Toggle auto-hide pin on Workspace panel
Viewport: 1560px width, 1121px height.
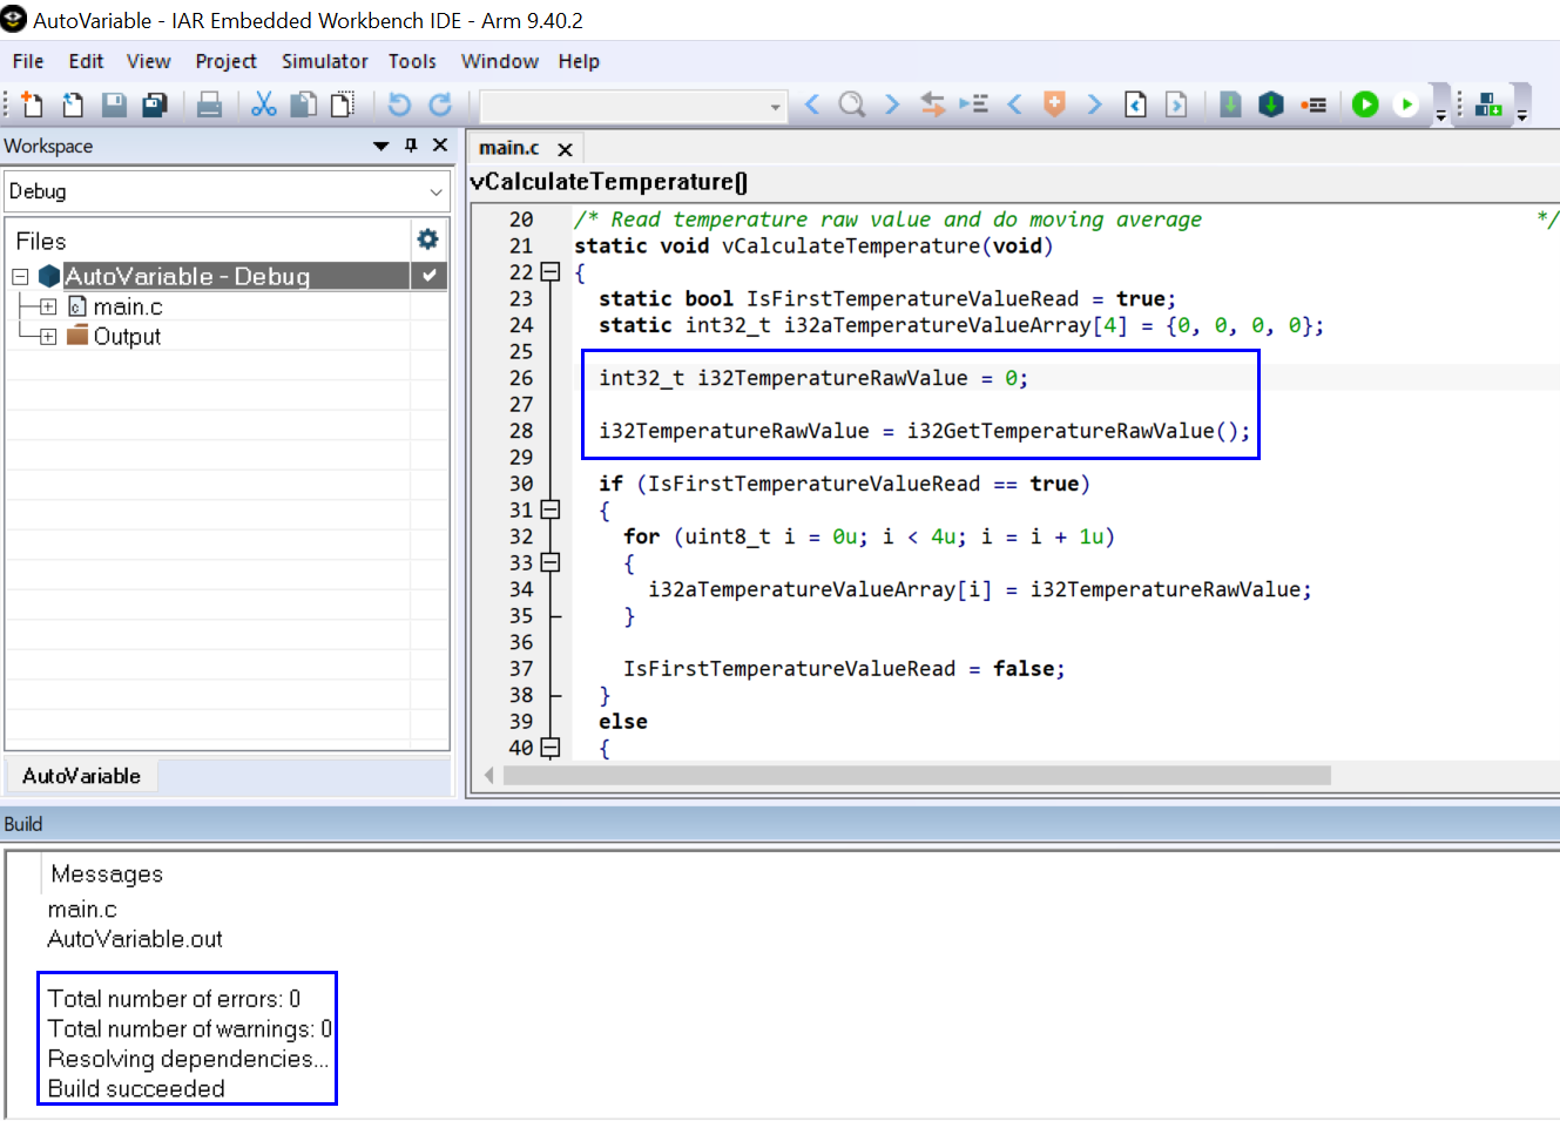409,145
